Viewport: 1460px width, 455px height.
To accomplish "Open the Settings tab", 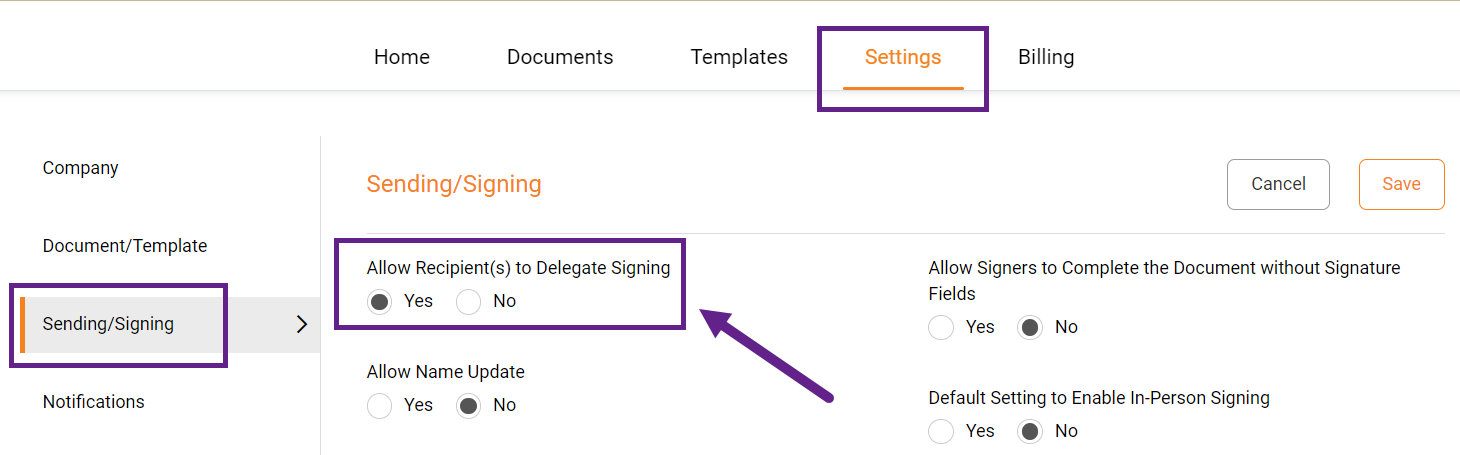I will pyautogui.click(x=903, y=57).
